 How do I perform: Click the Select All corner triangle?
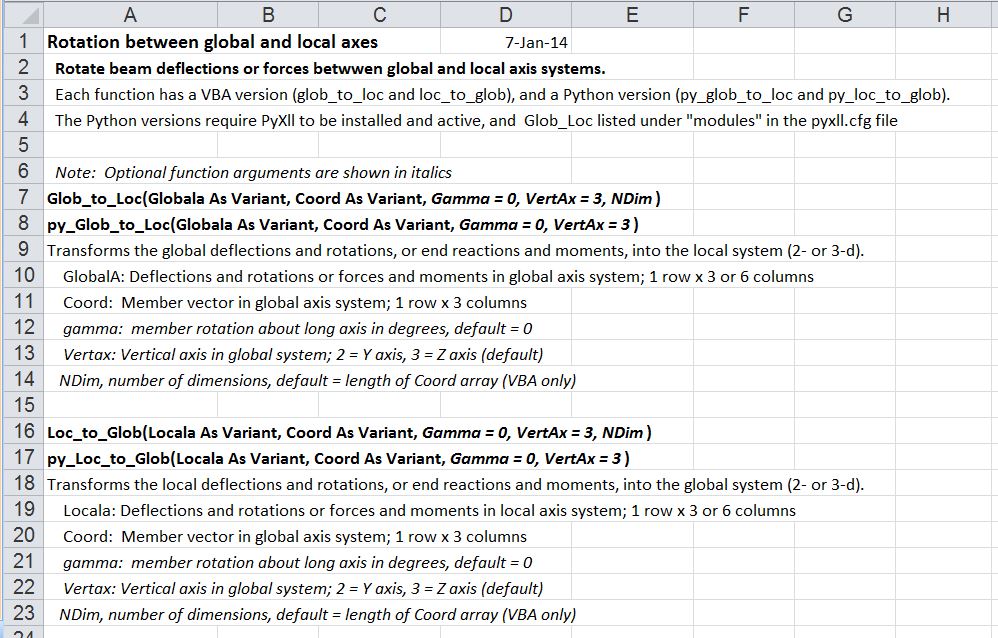pos(21,15)
